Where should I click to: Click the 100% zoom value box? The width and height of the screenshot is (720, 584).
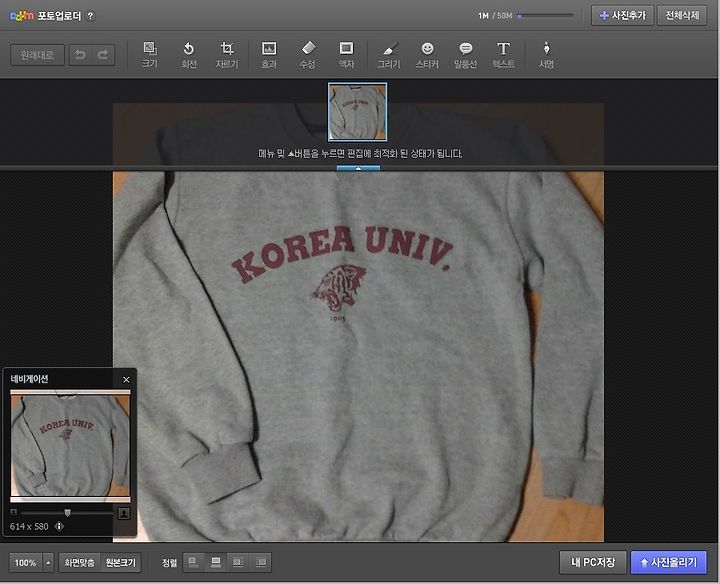[x=26, y=562]
